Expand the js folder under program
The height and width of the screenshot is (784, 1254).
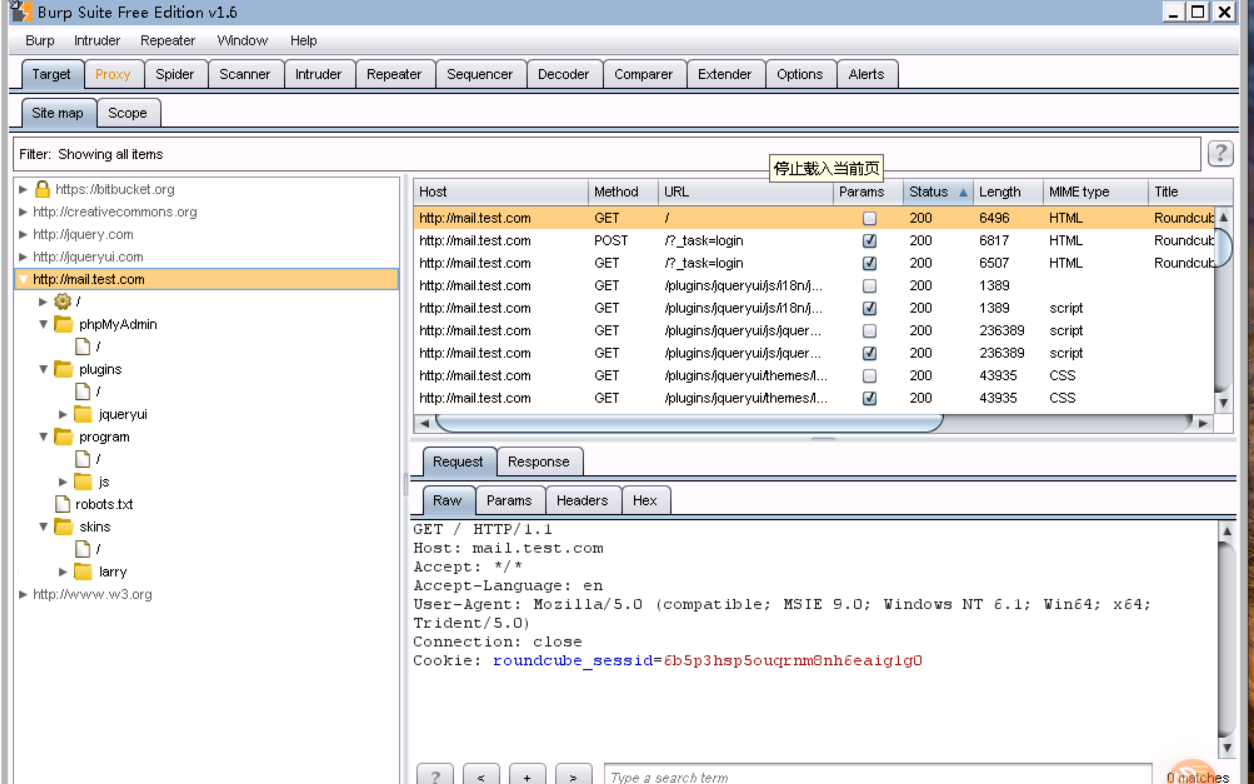(63, 482)
